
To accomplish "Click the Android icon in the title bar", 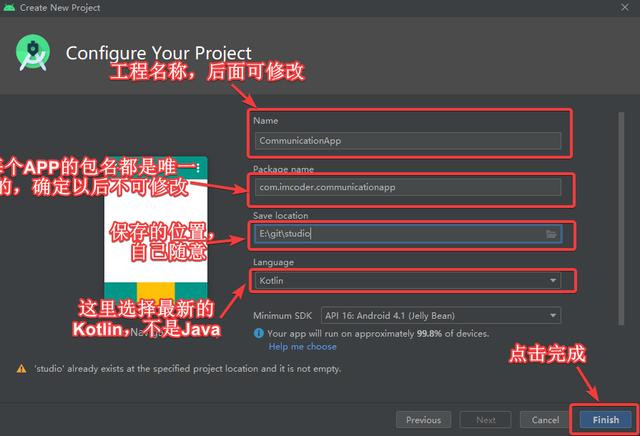I will pos(9,7).
